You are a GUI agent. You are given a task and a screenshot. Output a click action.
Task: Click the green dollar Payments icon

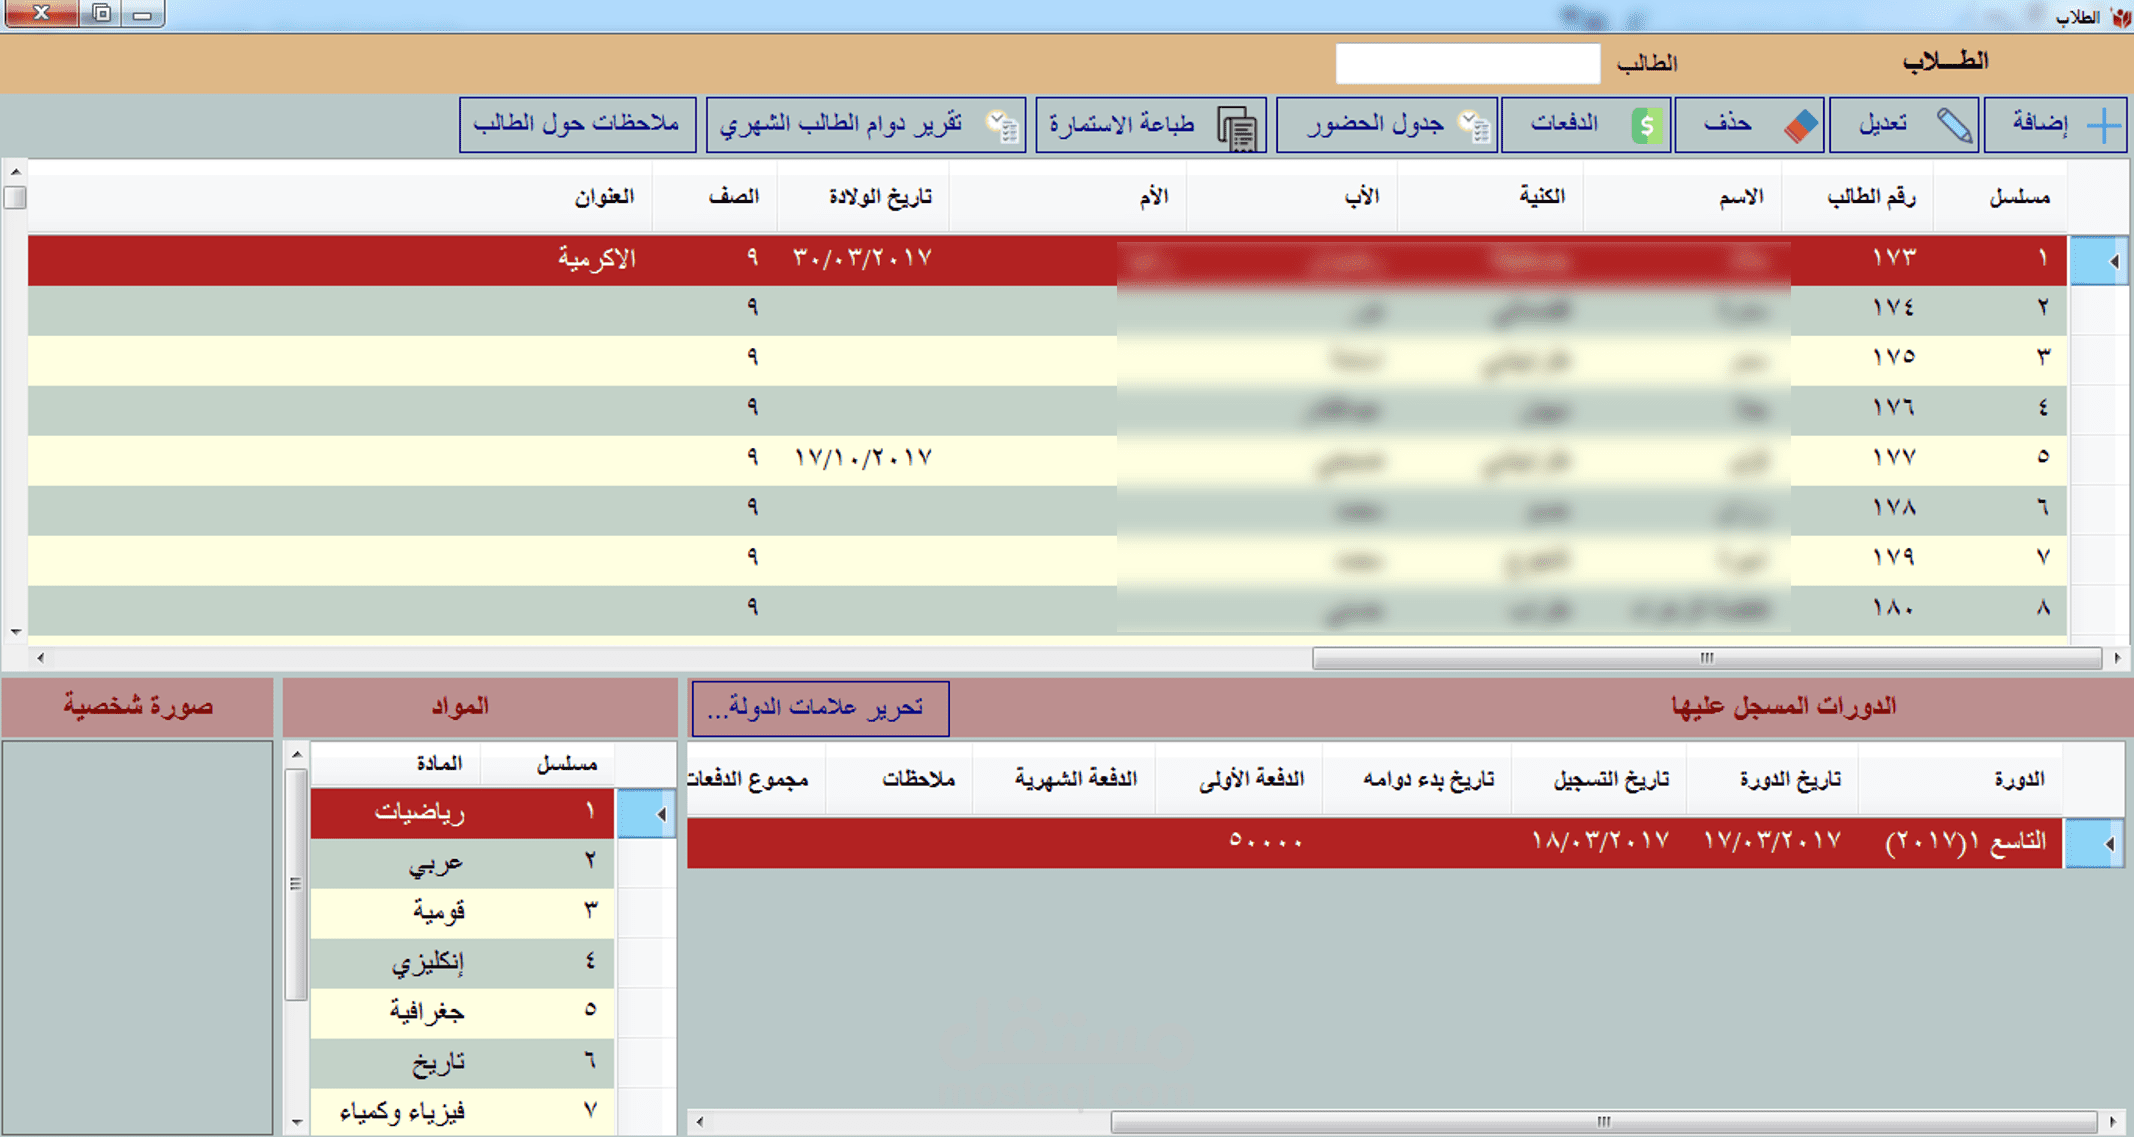coord(1645,125)
